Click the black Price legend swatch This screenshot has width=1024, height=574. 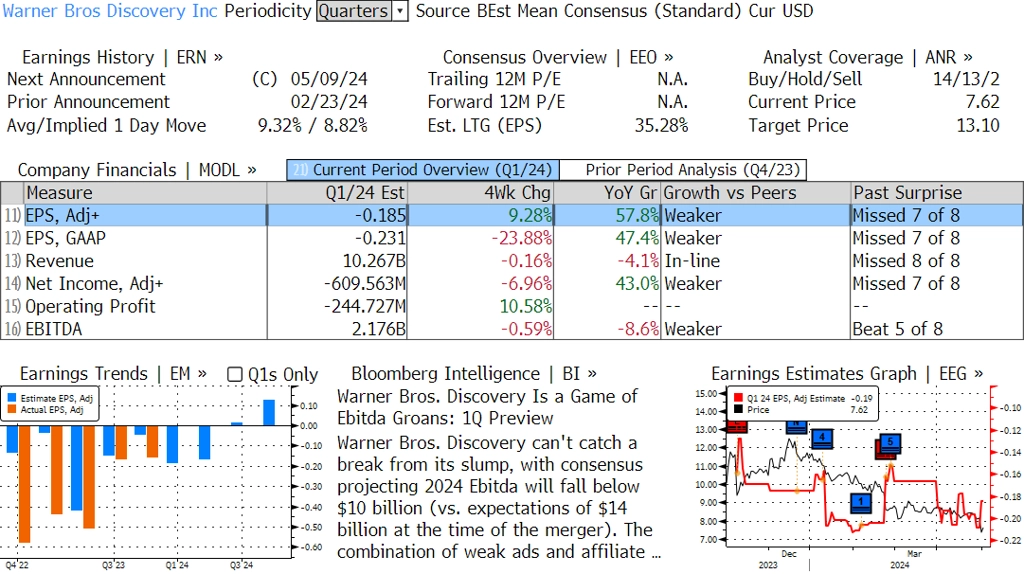click(x=738, y=409)
